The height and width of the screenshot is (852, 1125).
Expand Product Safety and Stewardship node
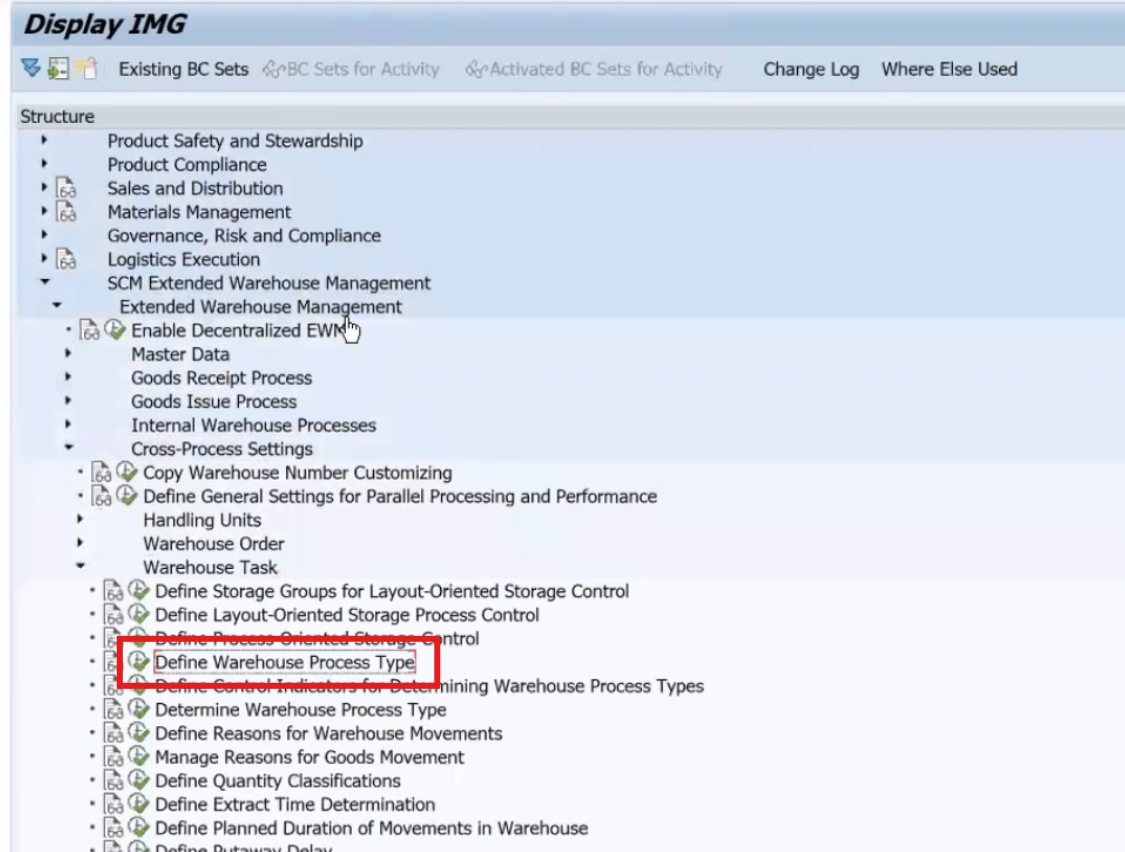(44, 140)
